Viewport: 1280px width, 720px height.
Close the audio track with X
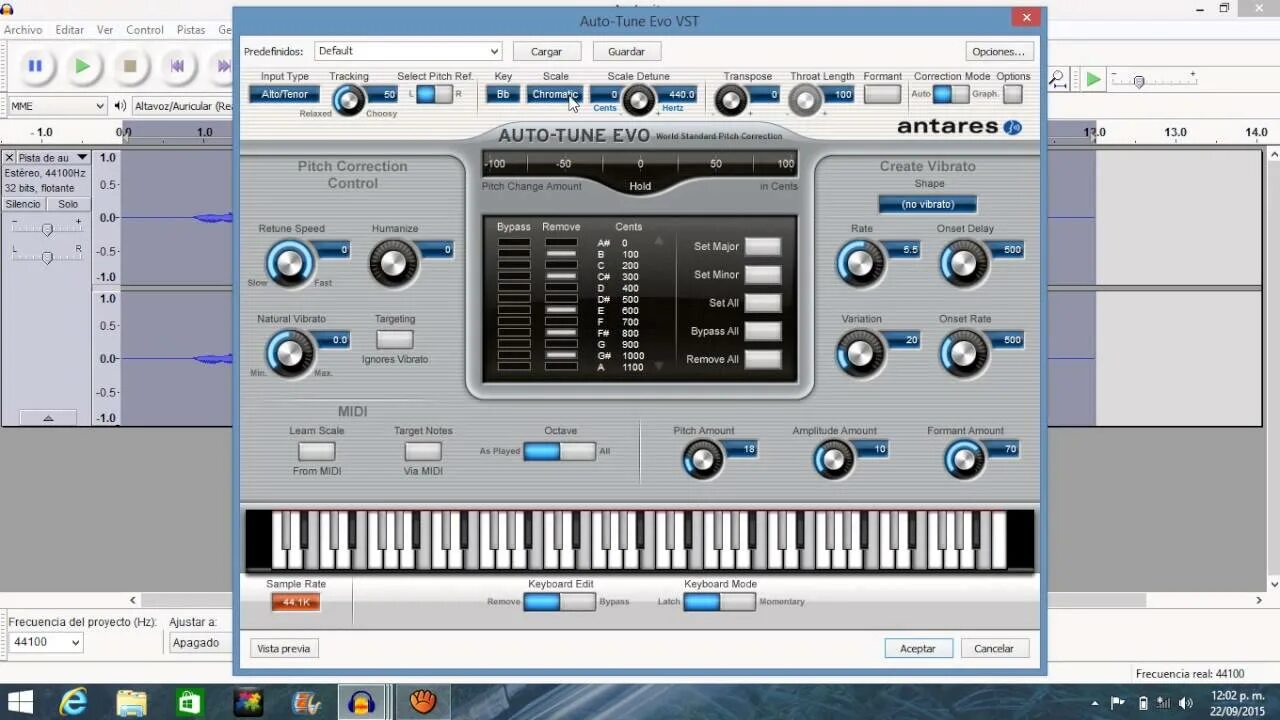9,158
